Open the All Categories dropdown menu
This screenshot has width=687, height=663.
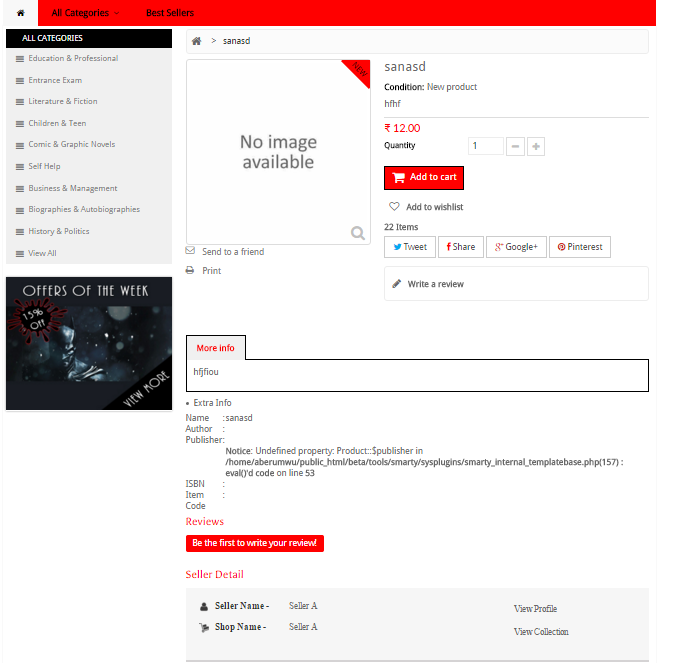click(85, 13)
